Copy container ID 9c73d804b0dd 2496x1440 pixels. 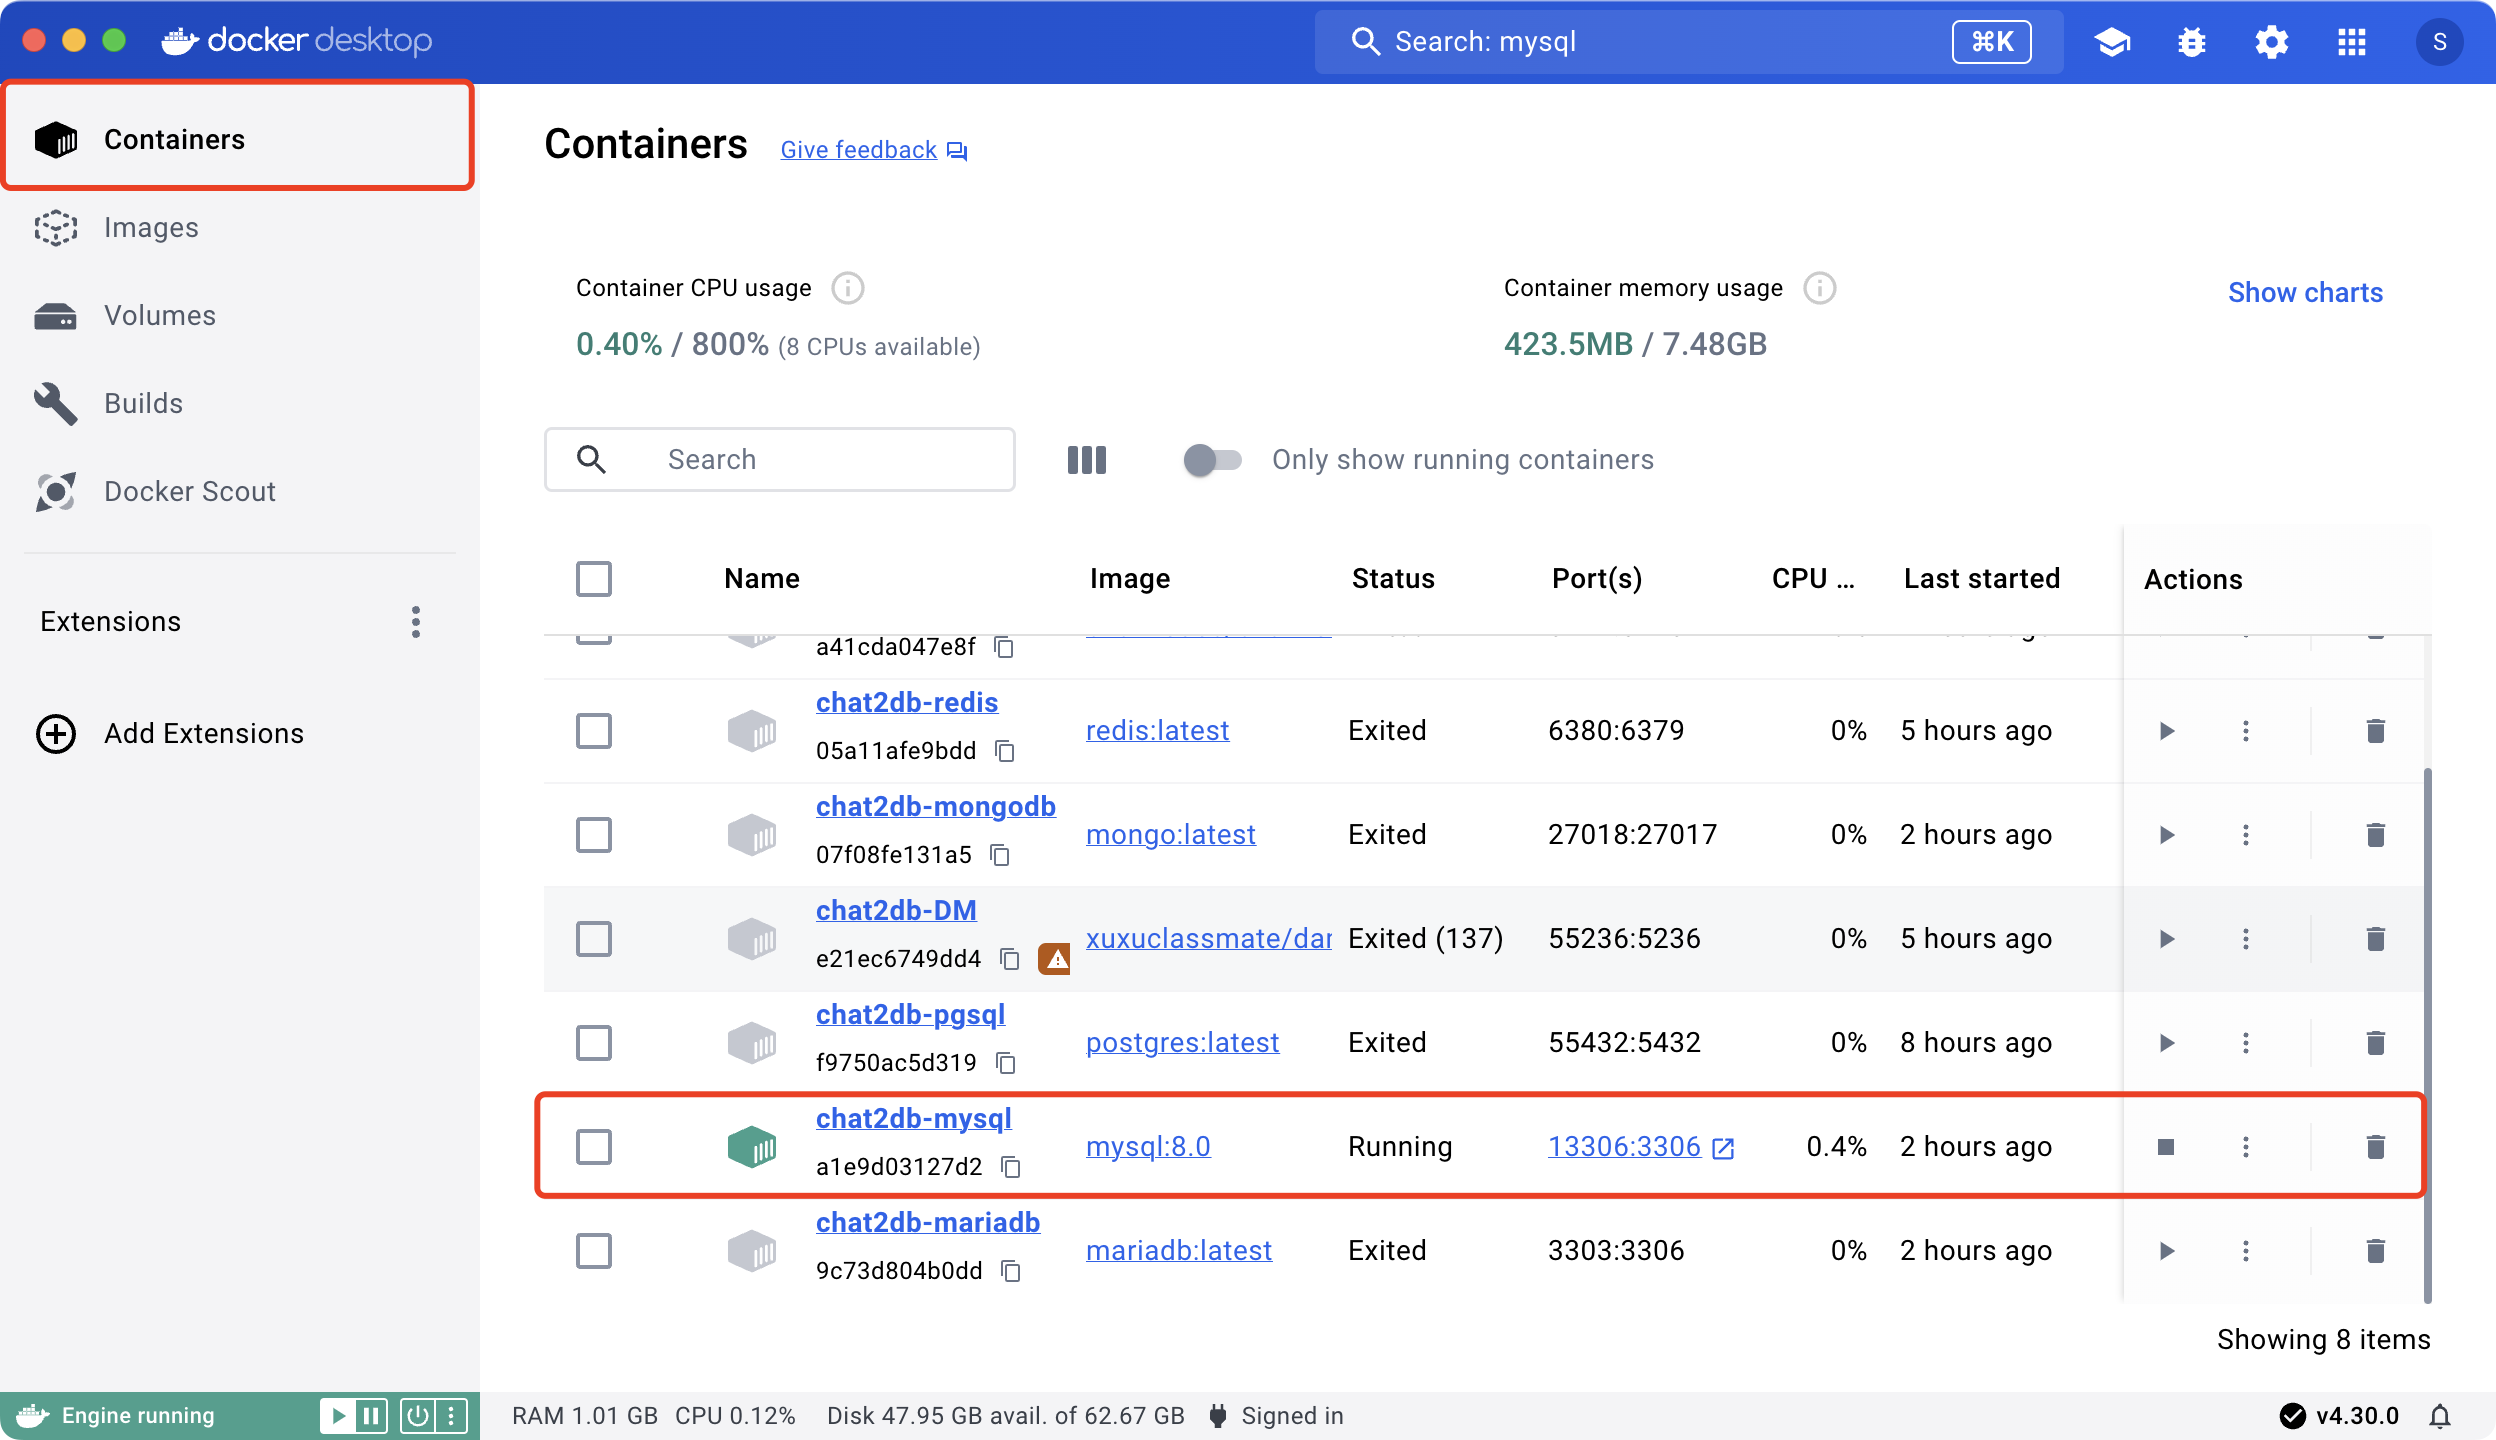tap(1011, 1271)
